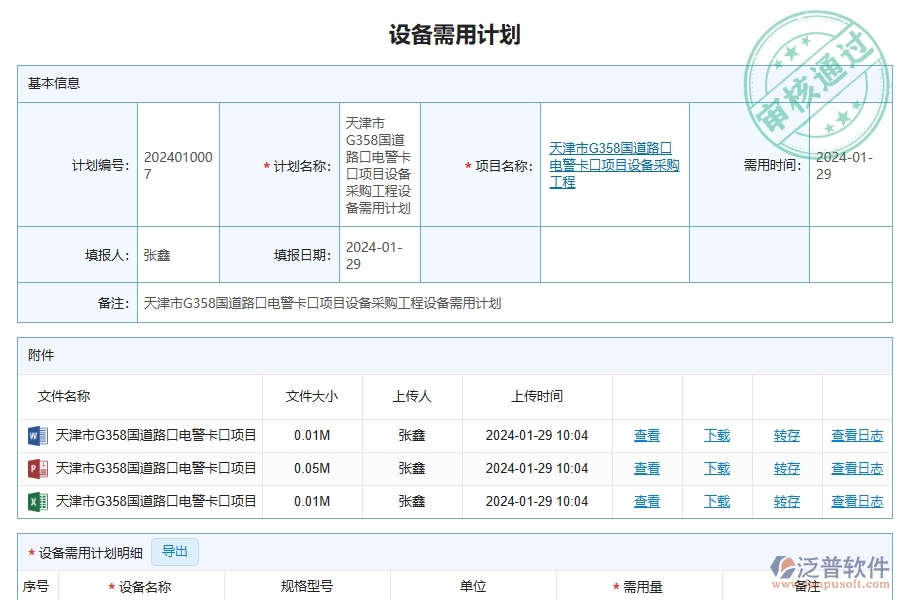Click 转存 on the Excel attachment row
Viewport: 900px width, 600px height.
pos(786,500)
